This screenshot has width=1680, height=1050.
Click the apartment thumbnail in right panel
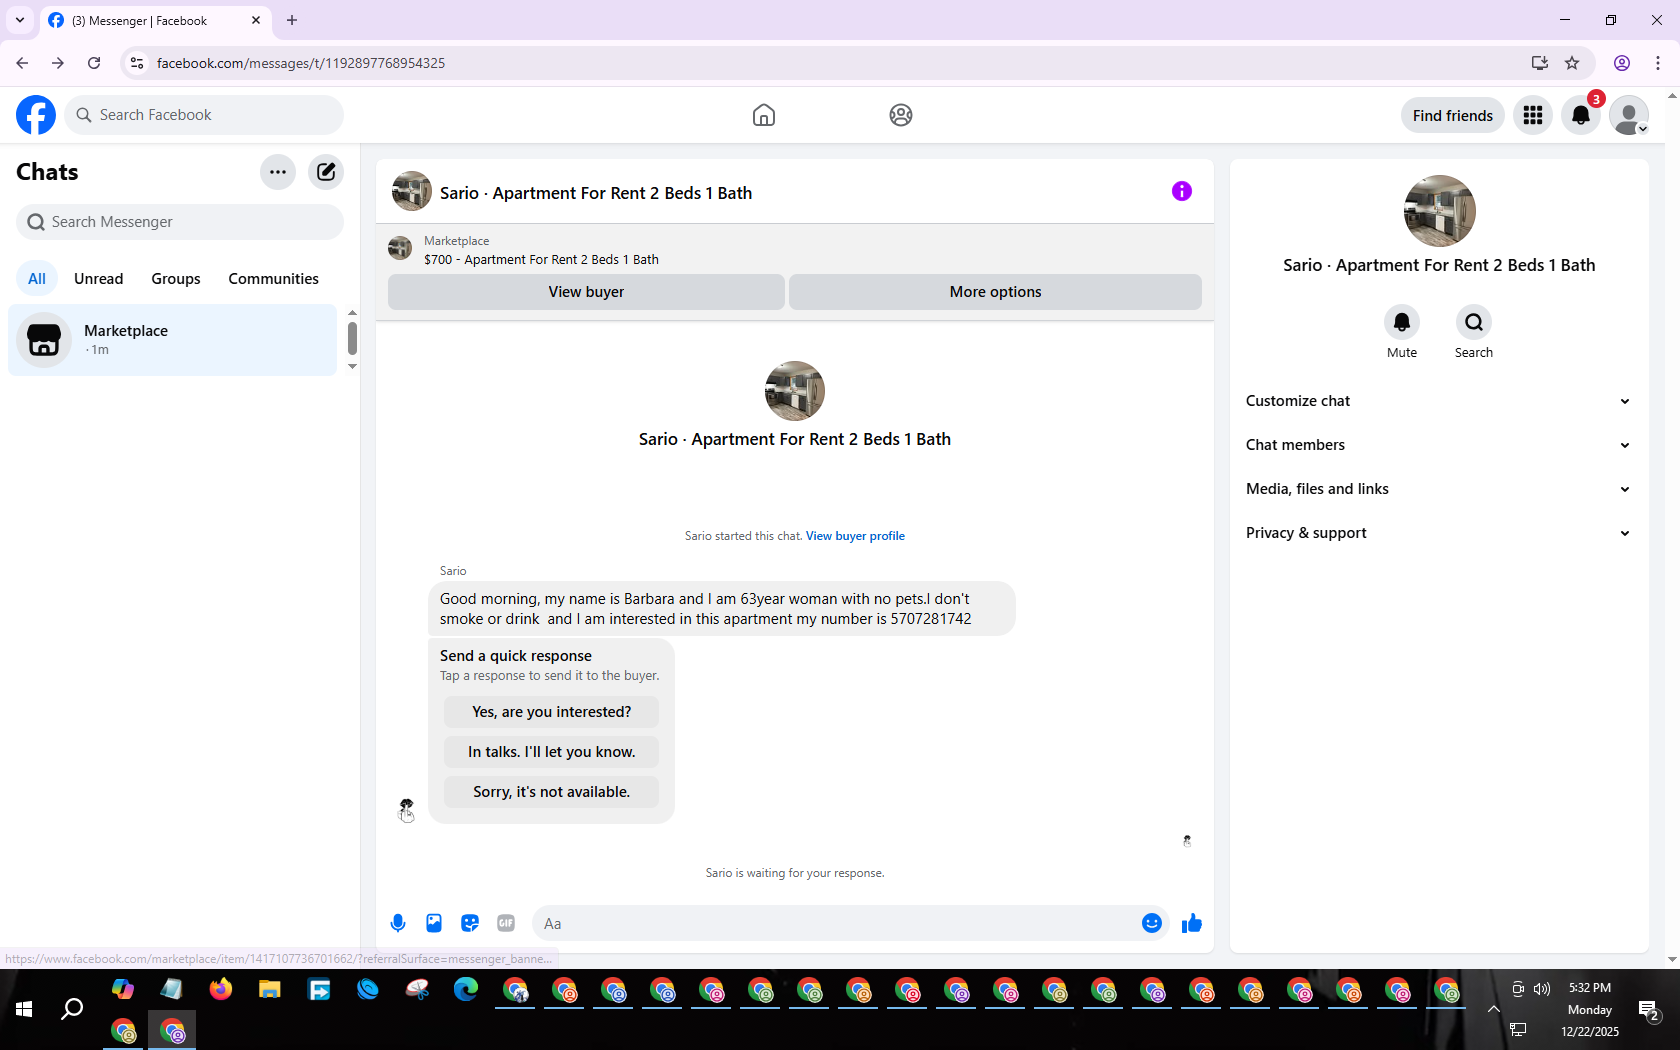tap(1439, 211)
